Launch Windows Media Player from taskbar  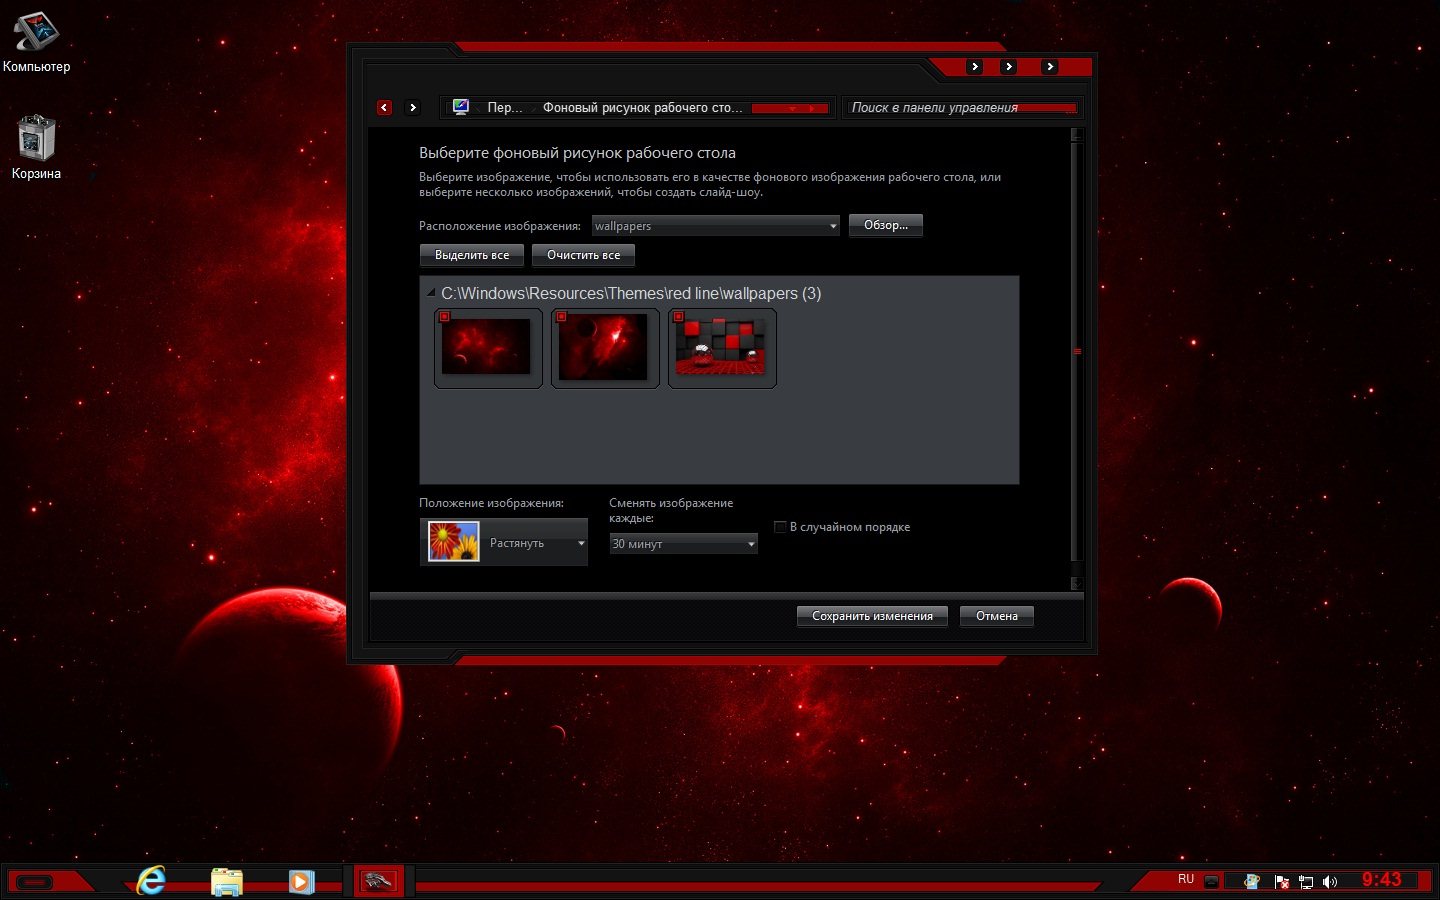click(301, 881)
